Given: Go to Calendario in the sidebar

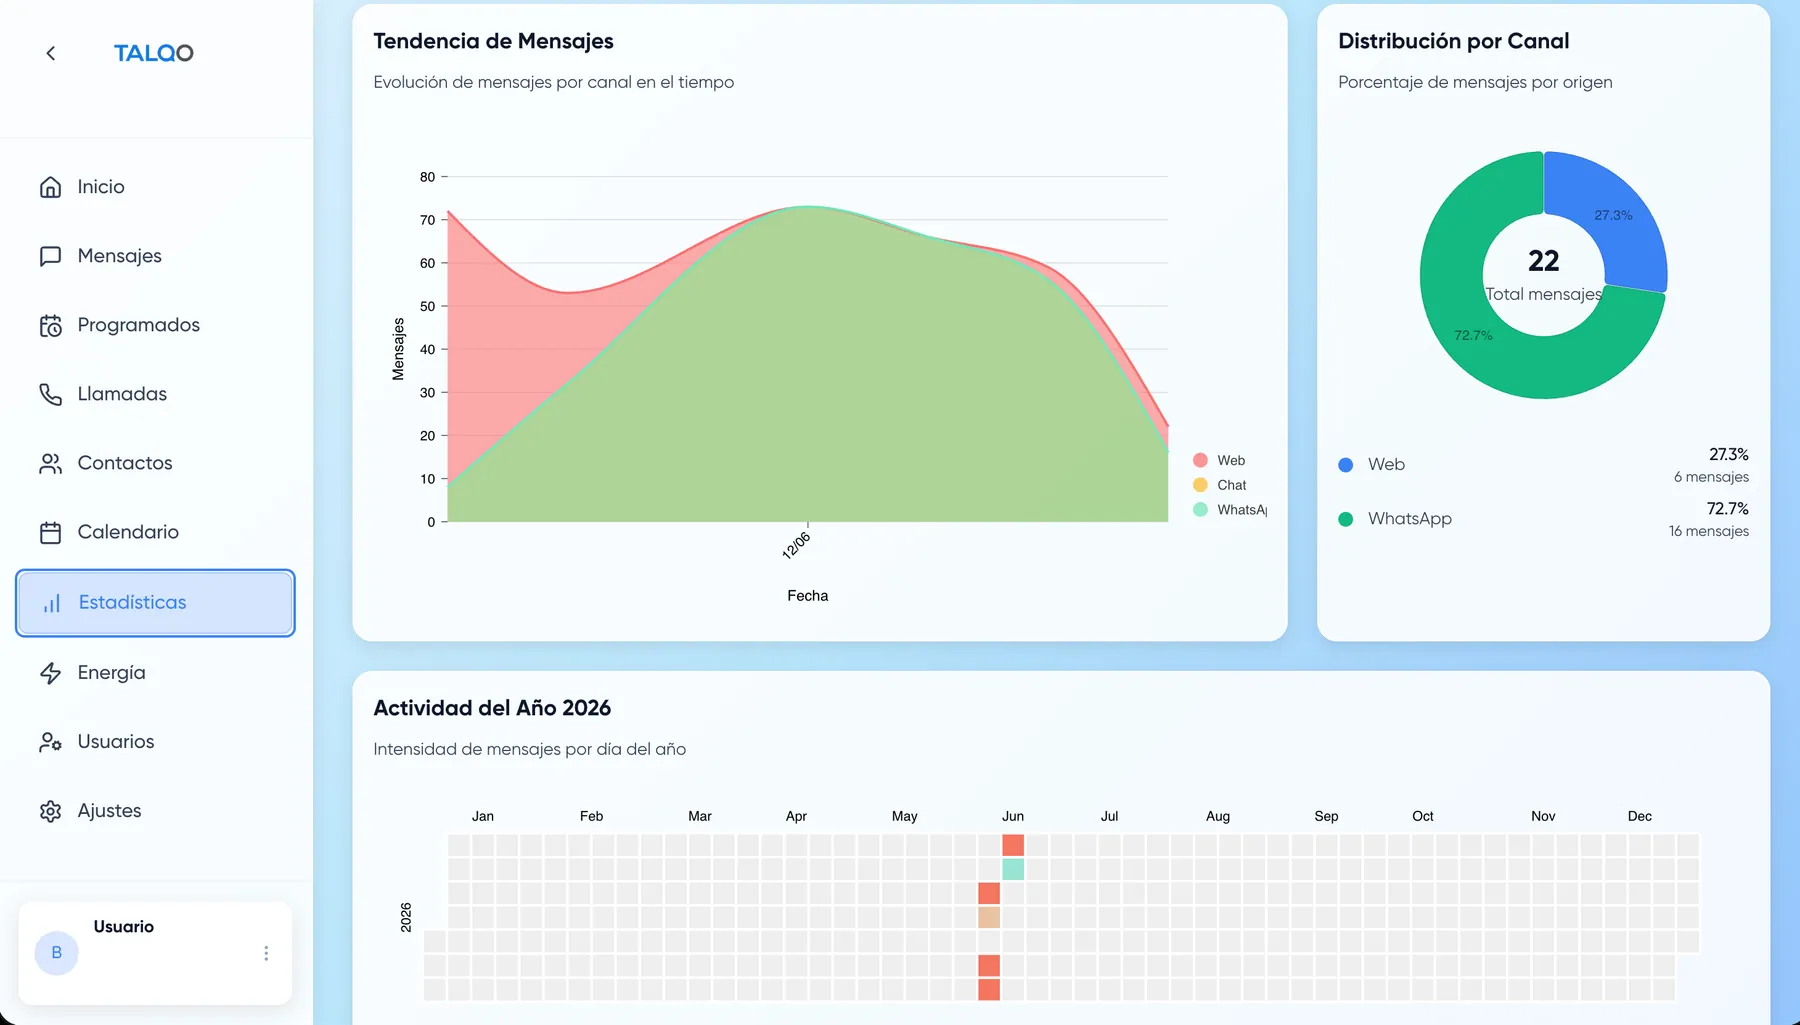Looking at the screenshot, I should [155, 532].
